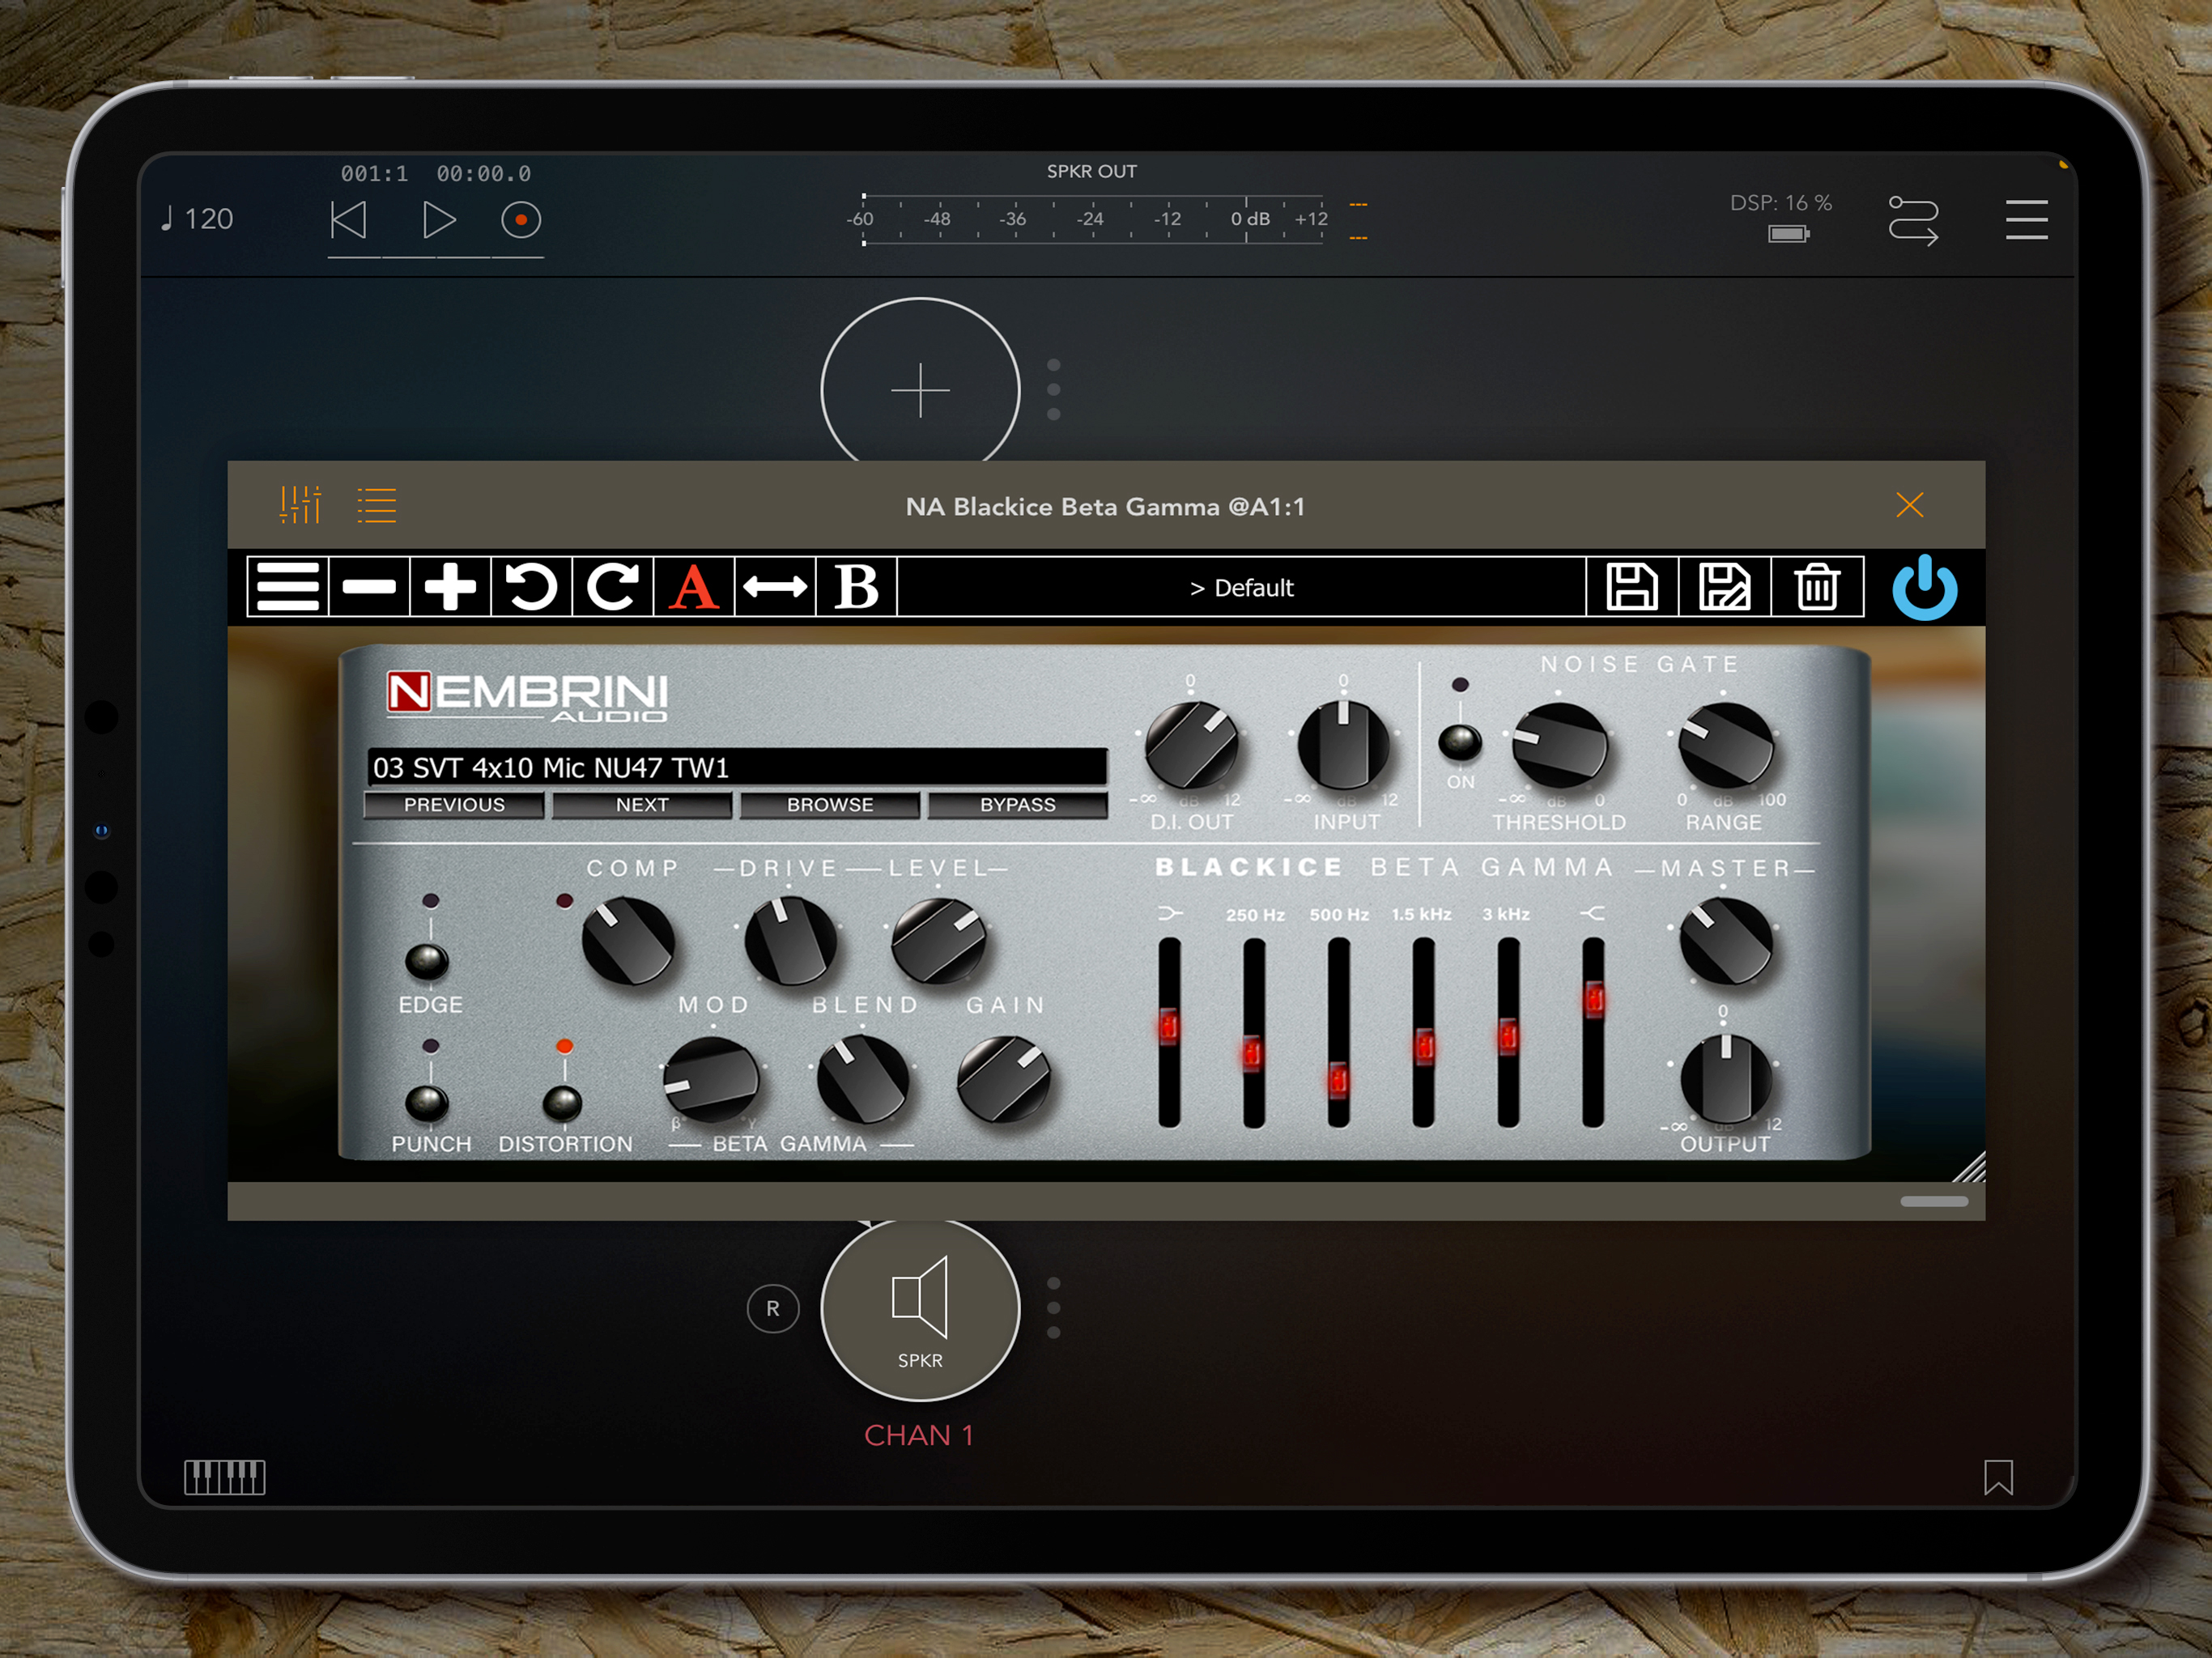Image resolution: width=2212 pixels, height=1658 pixels.
Task: Open the piano keyboard icon at bottom left
Action: tap(225, 1477)
